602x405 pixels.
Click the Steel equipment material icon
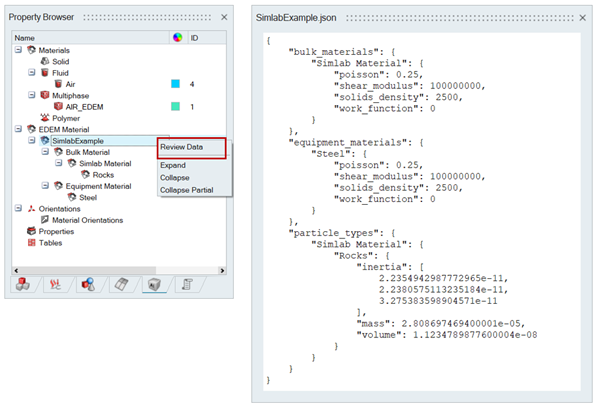[x=72, y=197]
